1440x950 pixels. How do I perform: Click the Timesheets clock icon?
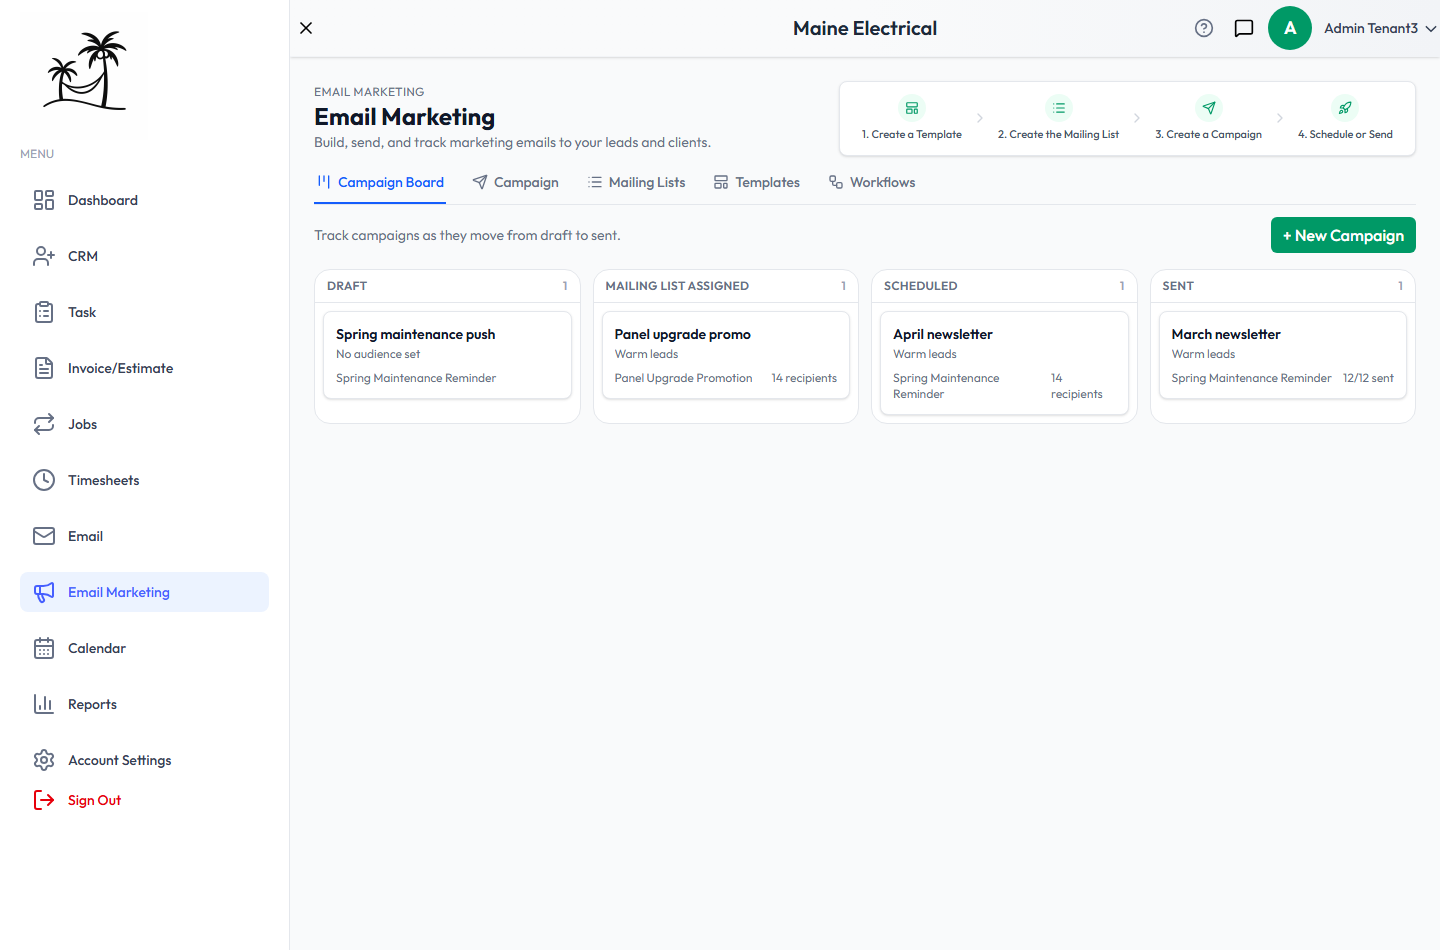[x=44, y=480]
